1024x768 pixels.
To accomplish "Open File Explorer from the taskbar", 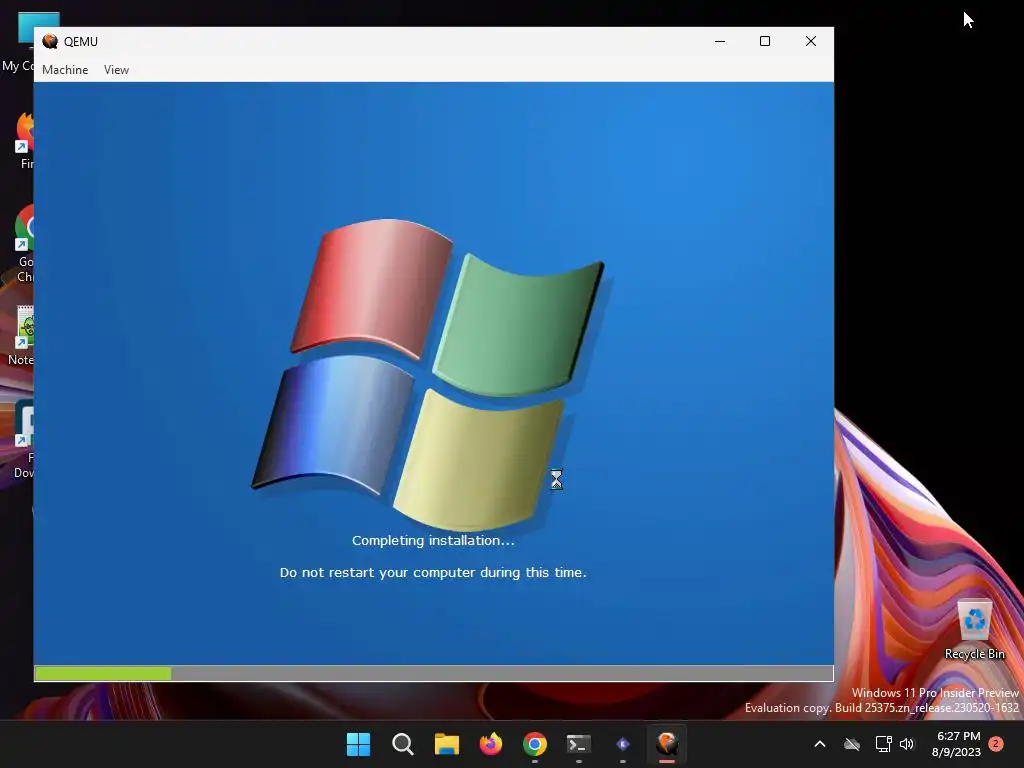I will pyautogui.click(x=447, y=744).
